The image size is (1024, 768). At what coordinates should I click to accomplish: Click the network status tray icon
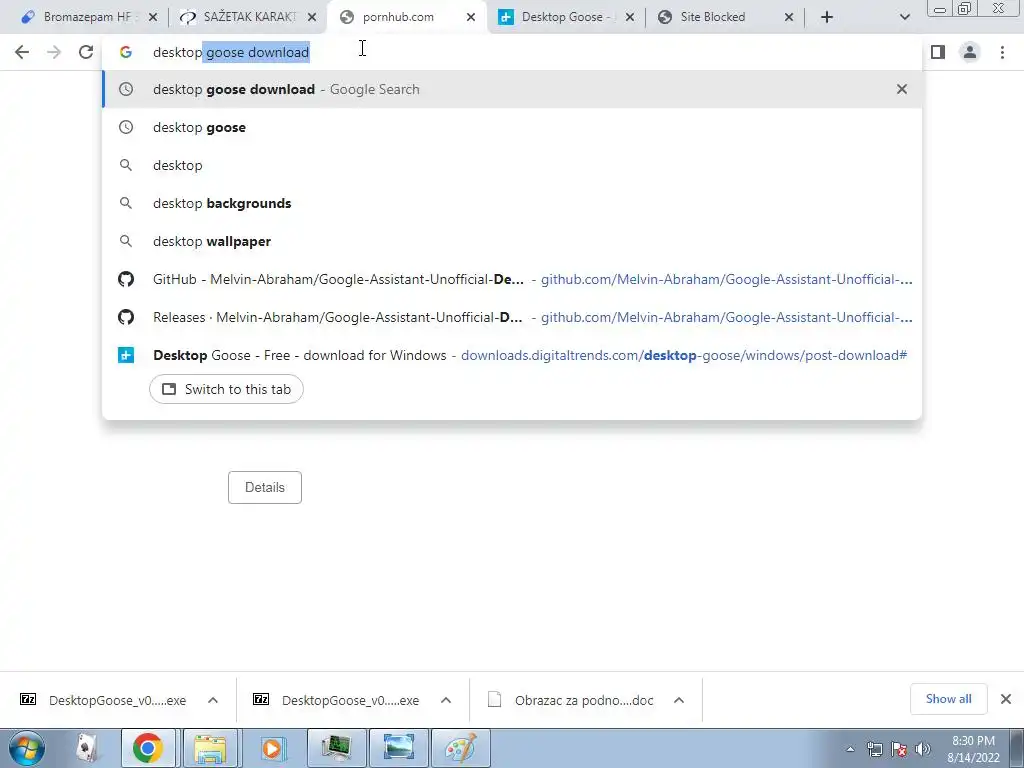click(x=874, y=749)
